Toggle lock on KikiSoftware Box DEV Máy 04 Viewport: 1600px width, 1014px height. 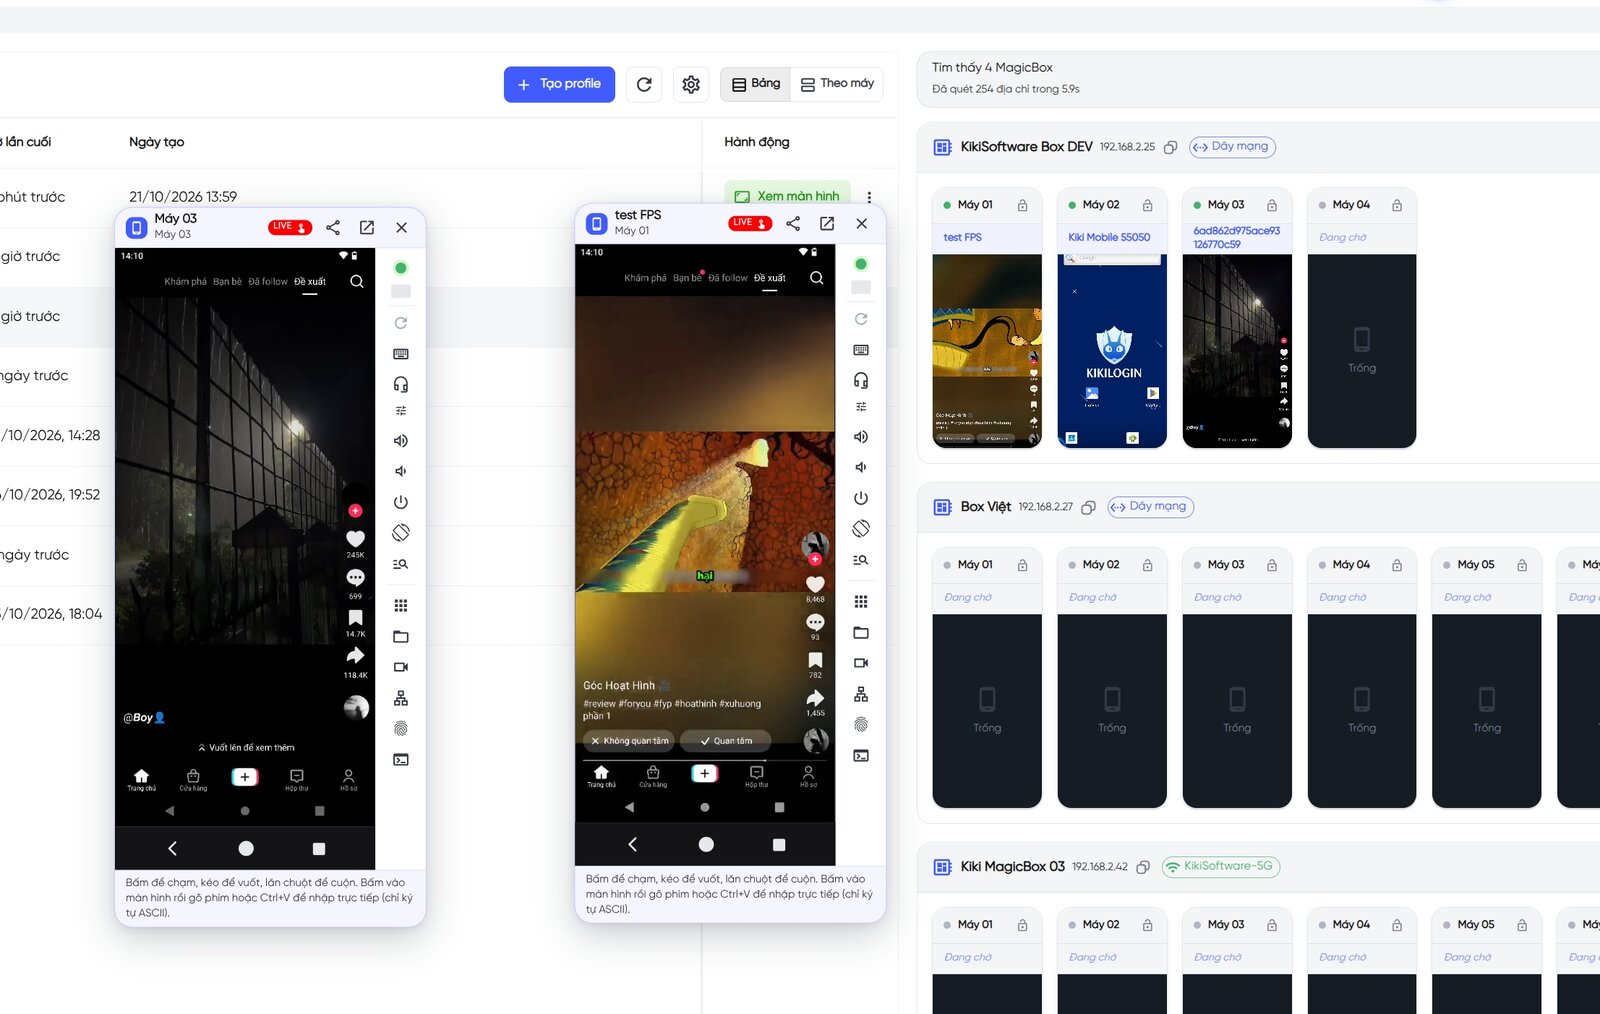pos(1397,205)
